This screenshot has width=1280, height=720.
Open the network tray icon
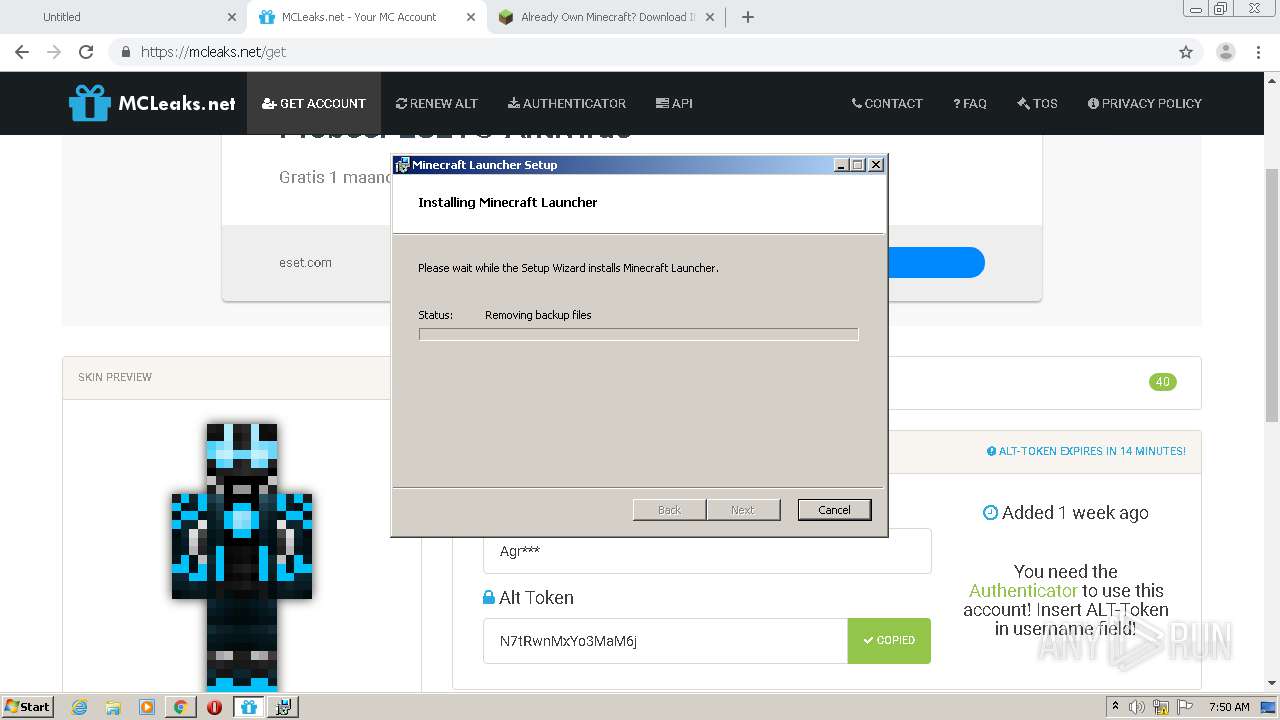1161,707
